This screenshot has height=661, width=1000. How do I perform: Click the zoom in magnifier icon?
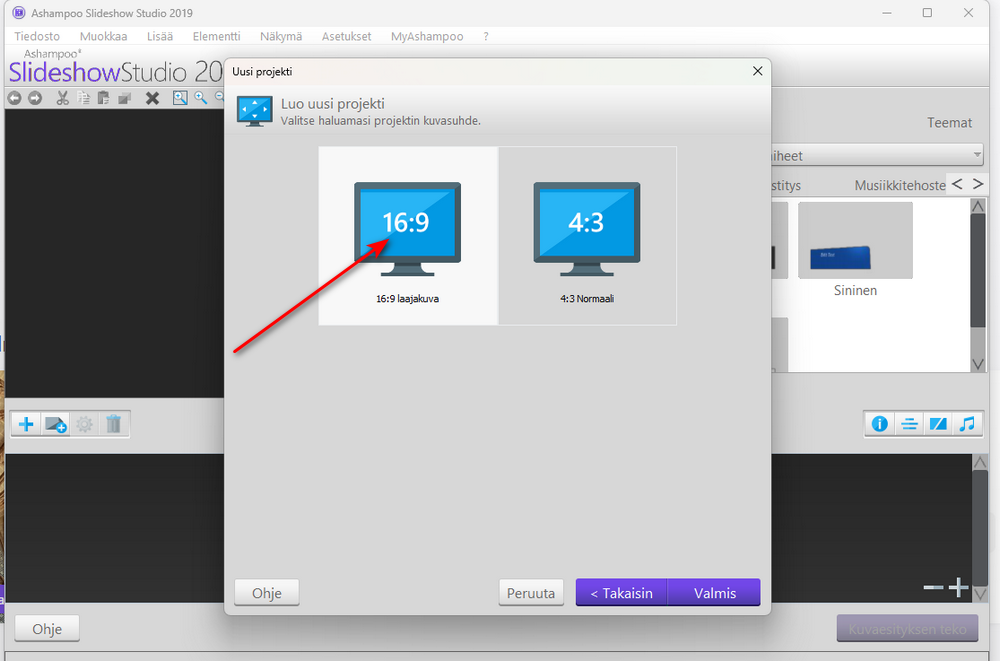[x=201, y=98]
